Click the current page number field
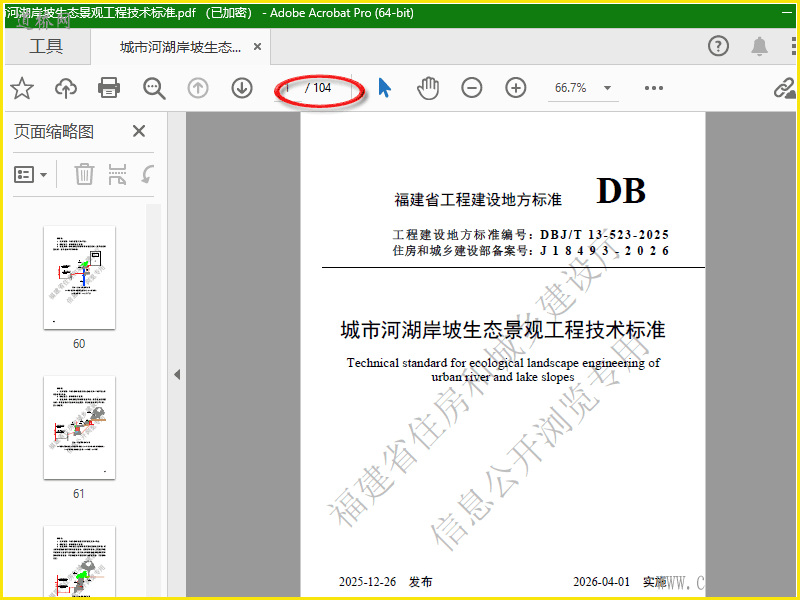 (288, 88)
